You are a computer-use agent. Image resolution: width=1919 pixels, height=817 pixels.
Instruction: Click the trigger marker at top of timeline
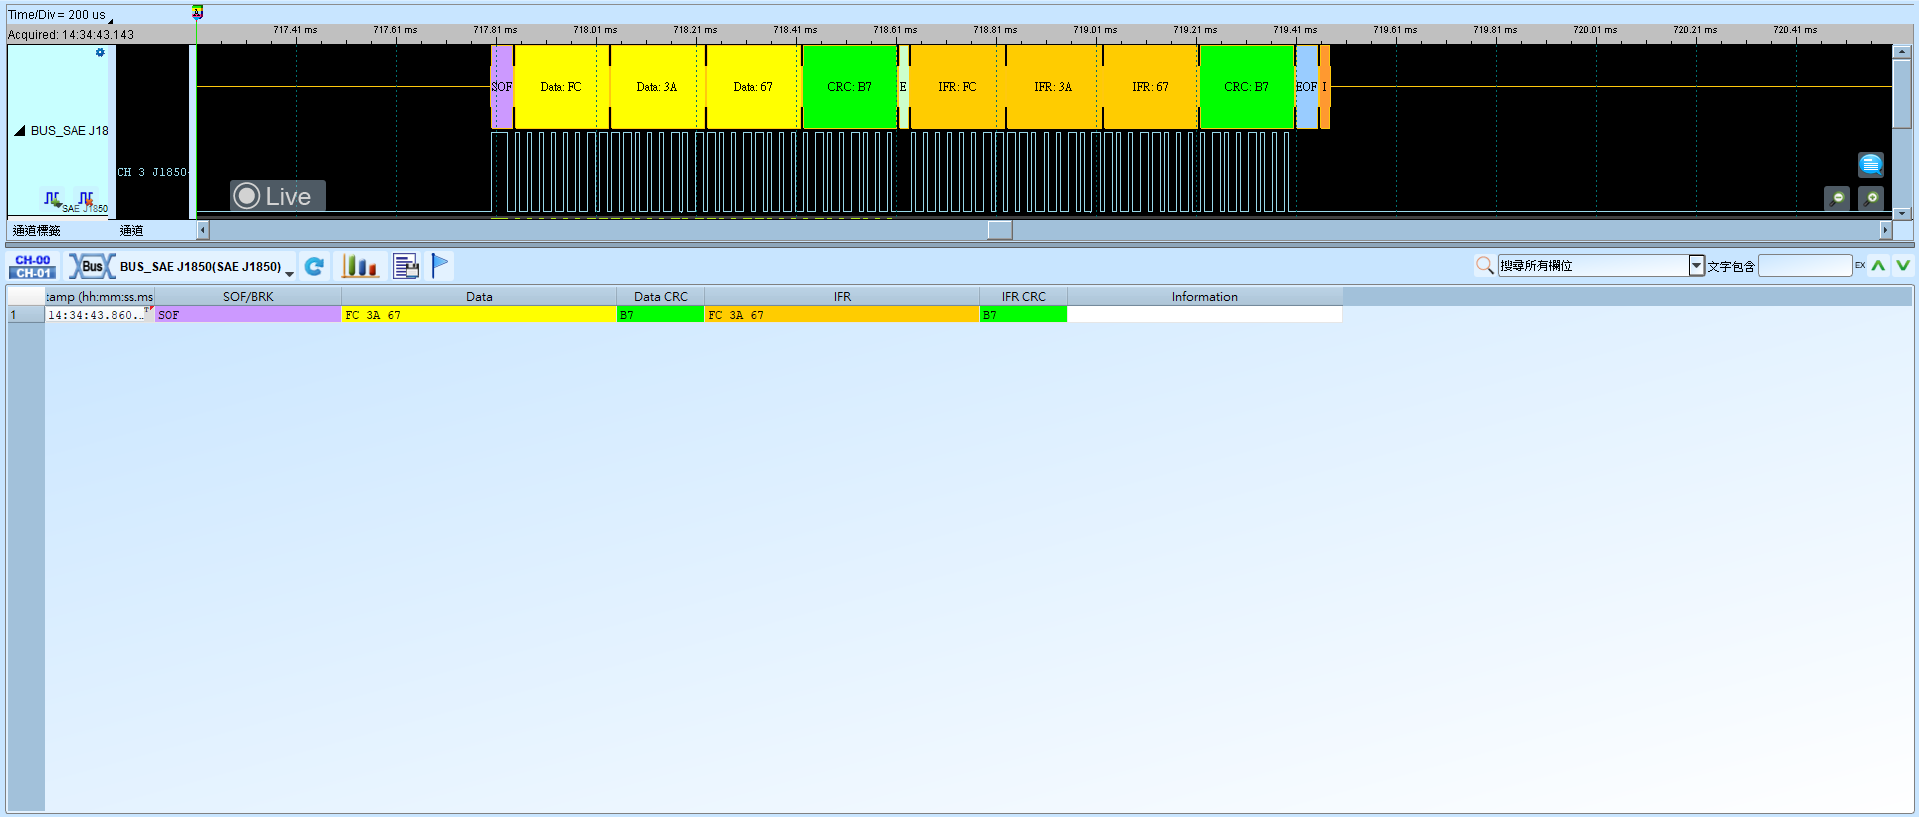(197, 12)
